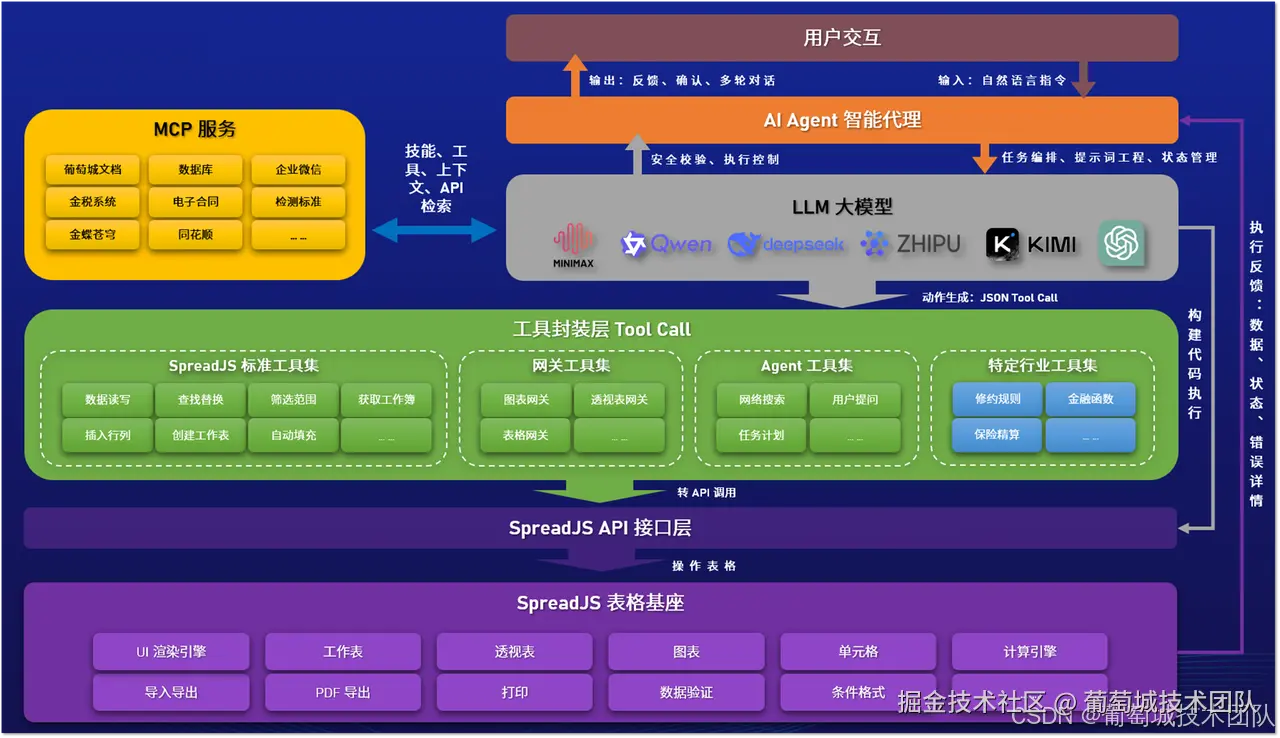Select the 用户提问 box
The height and width of the screenshot is (738, 1280).
(x=855, y=399)
